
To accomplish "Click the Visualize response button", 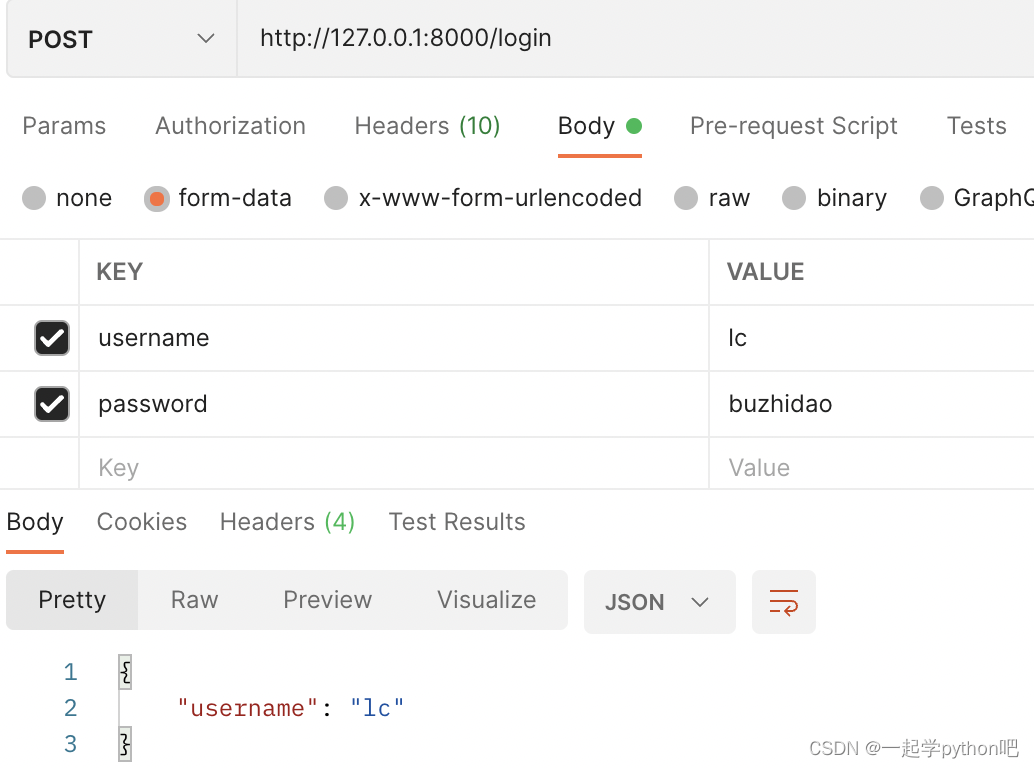I will [486, 600].
